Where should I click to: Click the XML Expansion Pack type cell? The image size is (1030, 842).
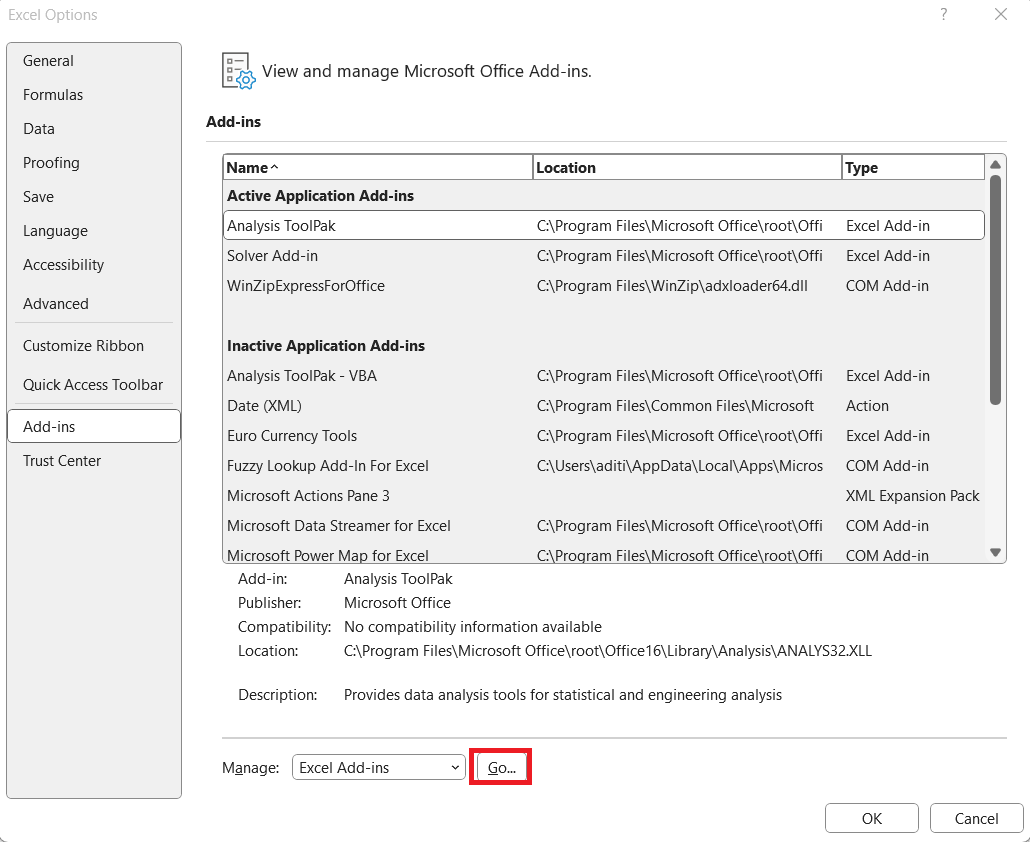tap(912, 496)
